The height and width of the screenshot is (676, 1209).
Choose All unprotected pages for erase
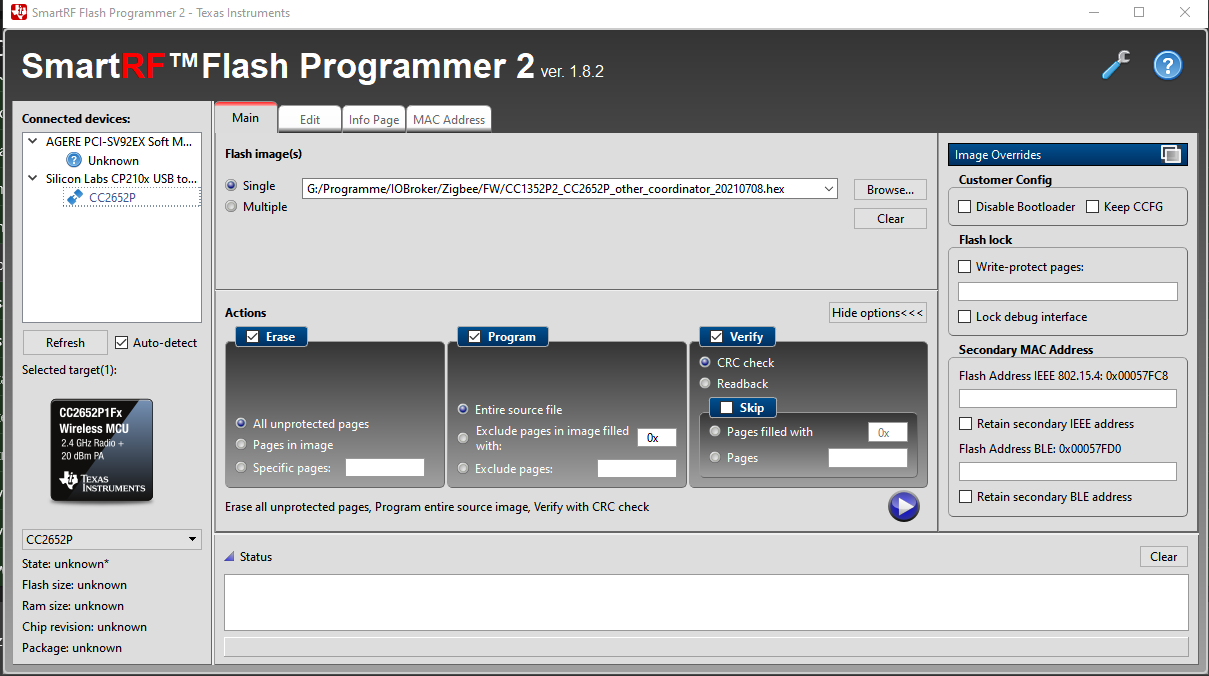pos(242,424)
